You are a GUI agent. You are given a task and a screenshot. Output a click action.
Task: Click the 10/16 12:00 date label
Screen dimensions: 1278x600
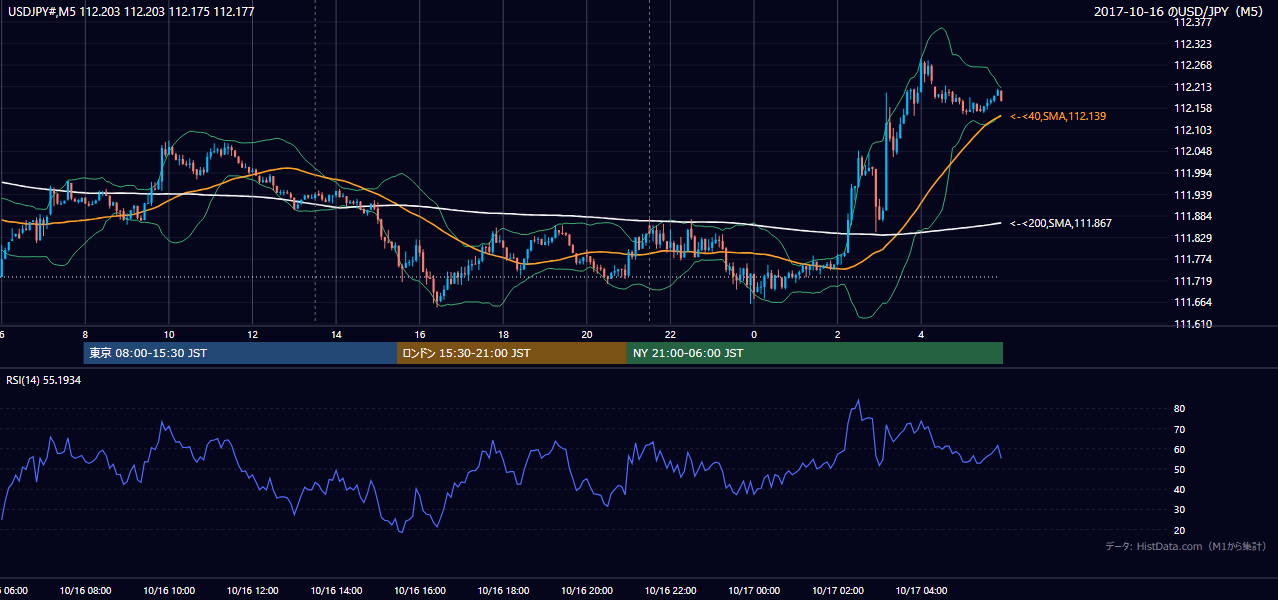coord(252,591)
